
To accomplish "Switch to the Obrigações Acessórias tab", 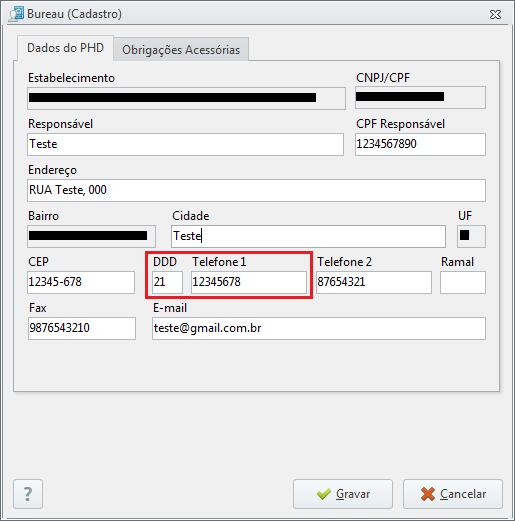I will point(181,49).
